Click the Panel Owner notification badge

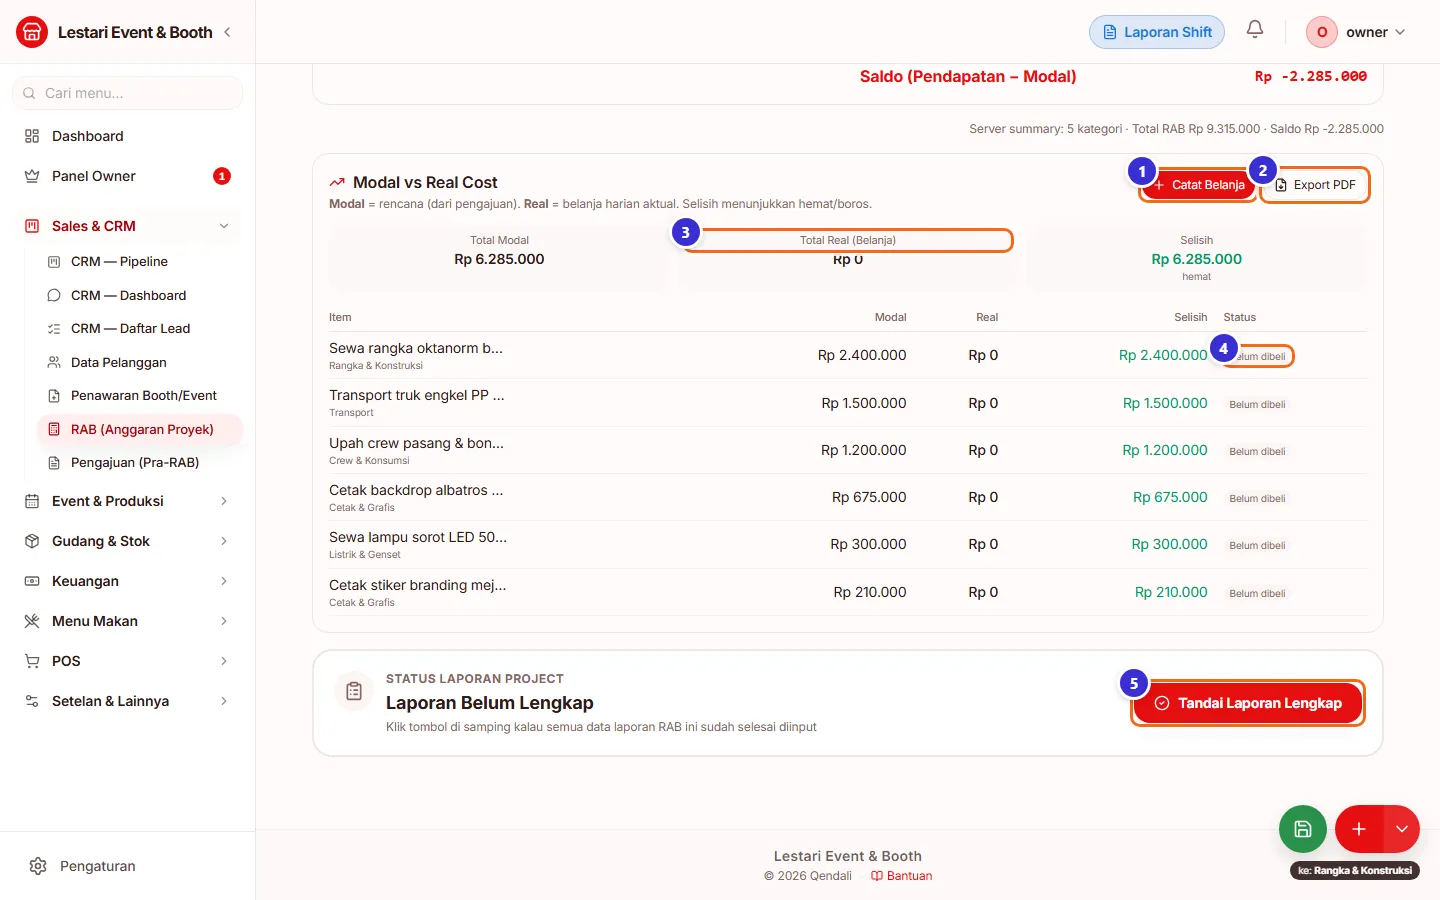(222, 176)
